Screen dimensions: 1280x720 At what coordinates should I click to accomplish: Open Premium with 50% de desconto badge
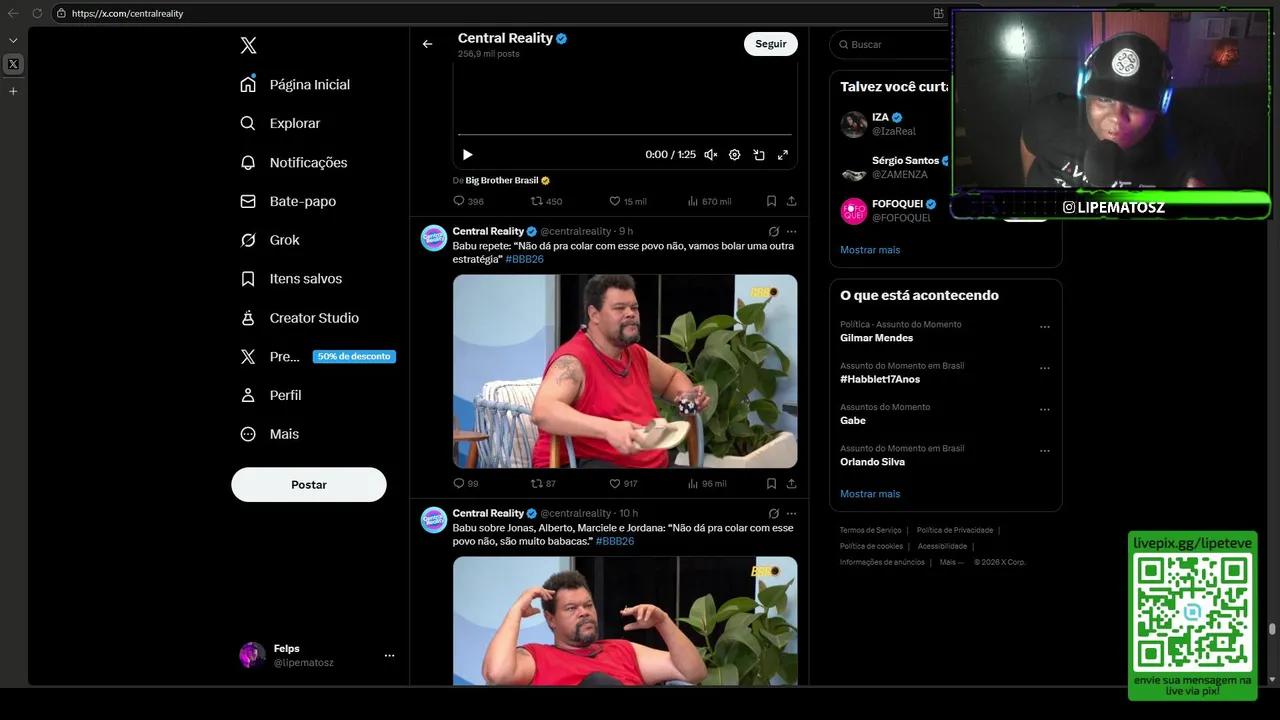pyautogui.click(x=317, y=356)
